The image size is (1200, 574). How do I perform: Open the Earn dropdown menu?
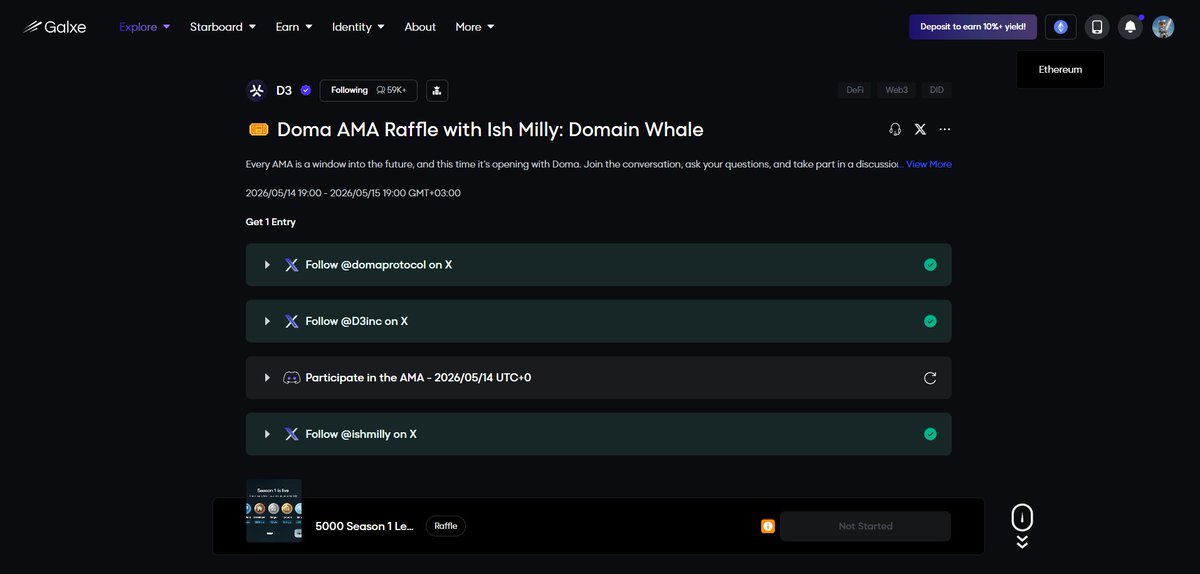pos(294,27)
